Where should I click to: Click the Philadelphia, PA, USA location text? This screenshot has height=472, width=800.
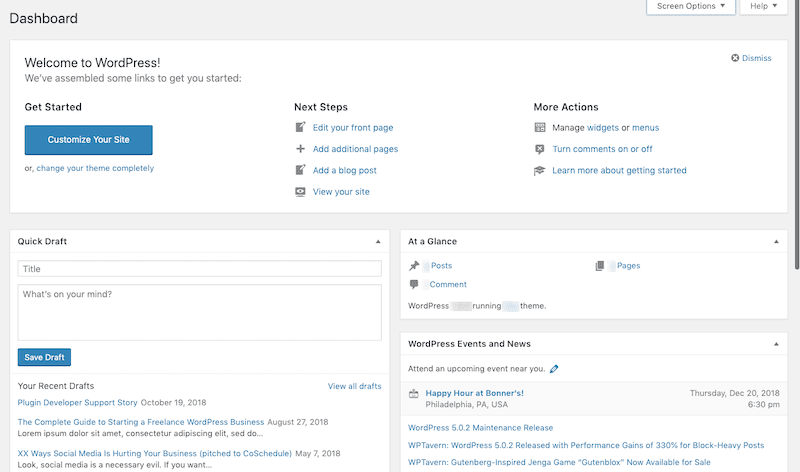(467, 405)
